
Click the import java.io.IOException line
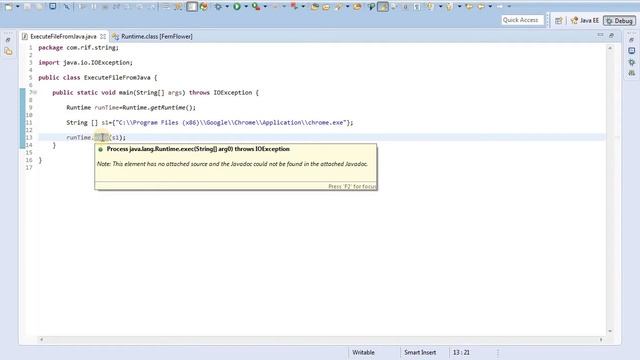point(85,62)
